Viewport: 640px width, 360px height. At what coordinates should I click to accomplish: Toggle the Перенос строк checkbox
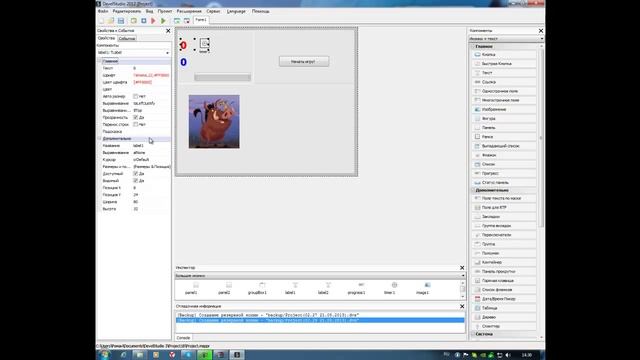(x=136, y=124)
